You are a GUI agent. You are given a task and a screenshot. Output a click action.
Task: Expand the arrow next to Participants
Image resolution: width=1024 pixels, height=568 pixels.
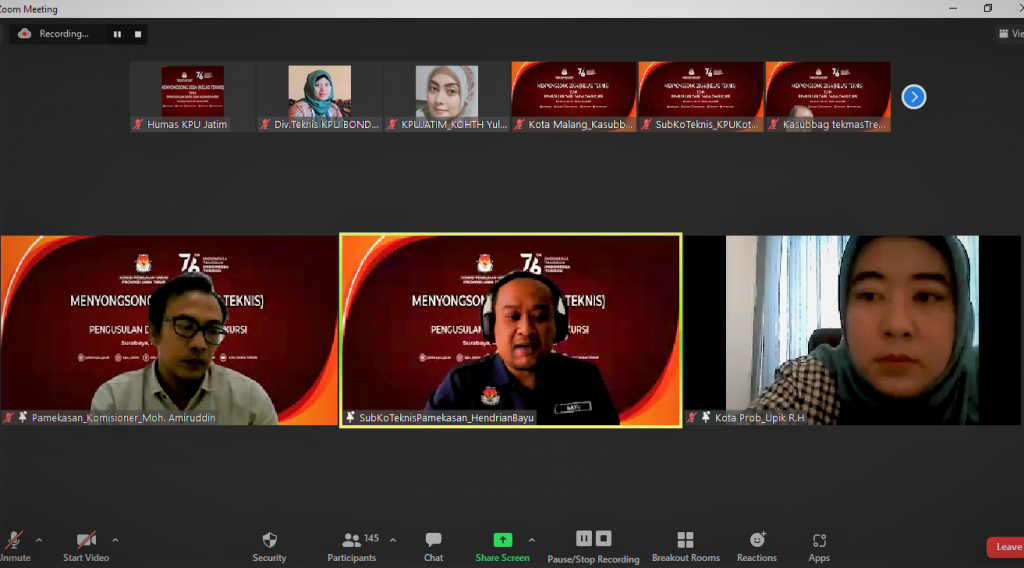[x=392, y=540]
